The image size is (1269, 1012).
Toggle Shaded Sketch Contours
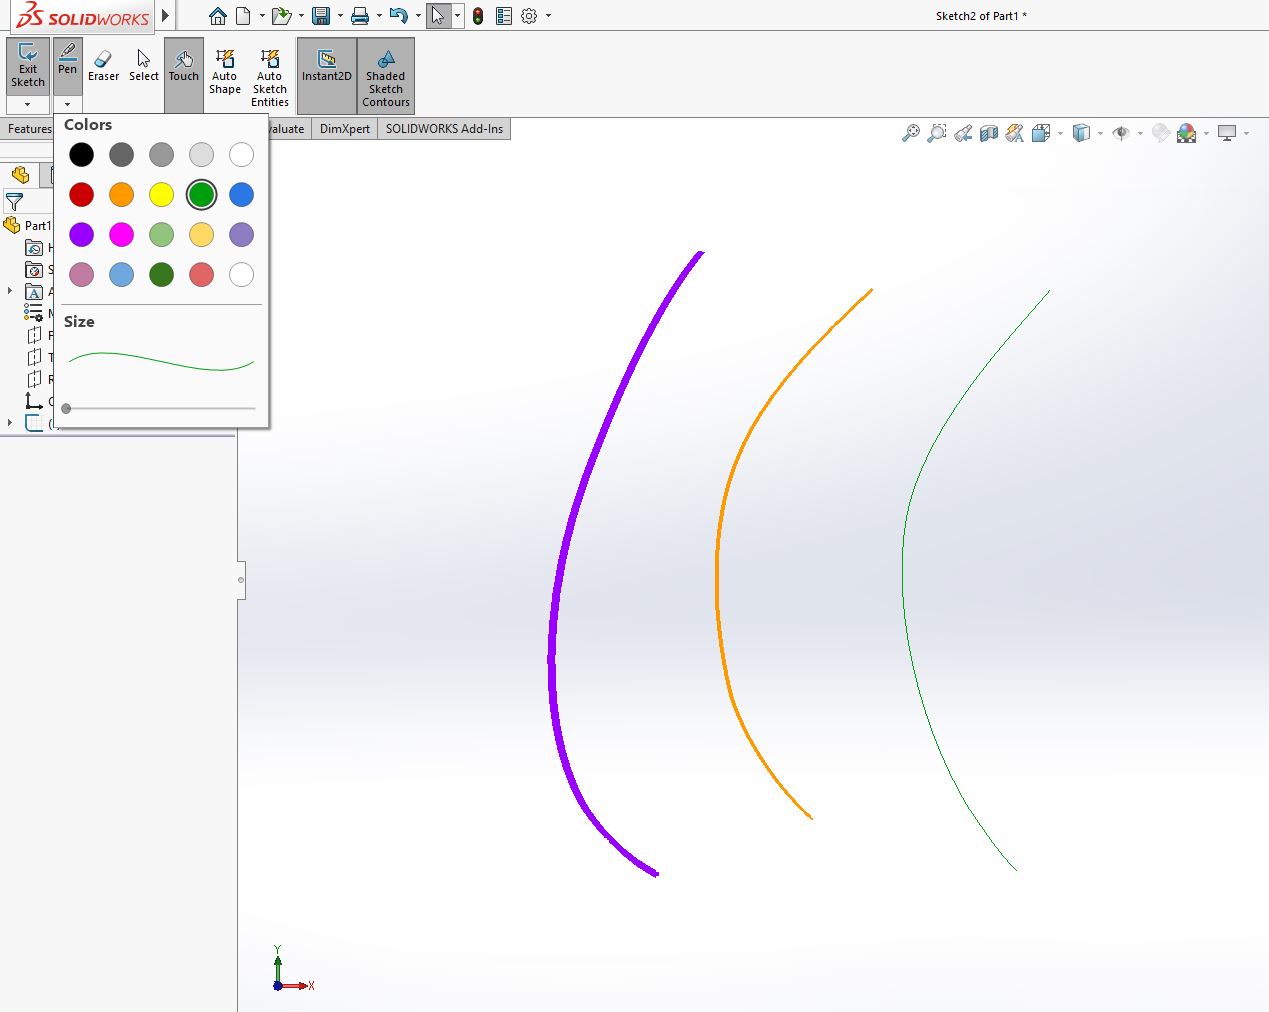pos(386,75)
